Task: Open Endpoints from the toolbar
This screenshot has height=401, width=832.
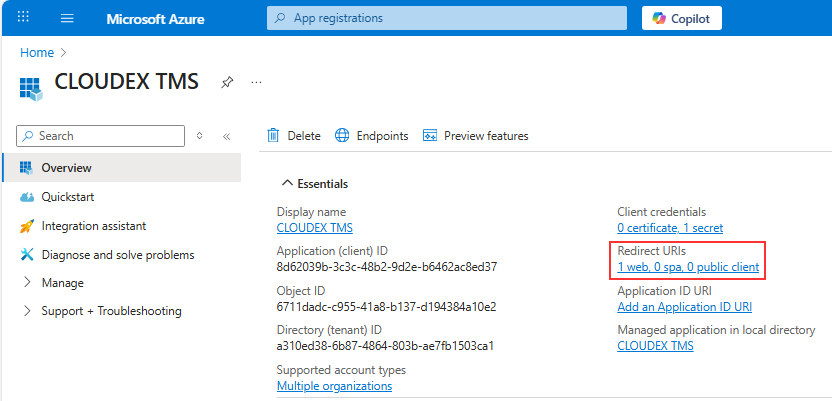Action: point(372,136)
